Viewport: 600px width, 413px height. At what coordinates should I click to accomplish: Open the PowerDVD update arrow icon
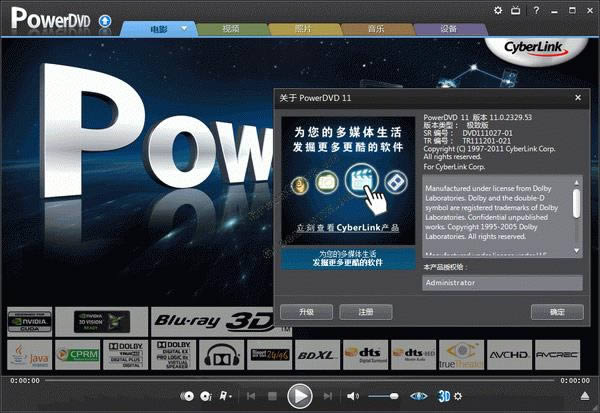tap(105, 21)
